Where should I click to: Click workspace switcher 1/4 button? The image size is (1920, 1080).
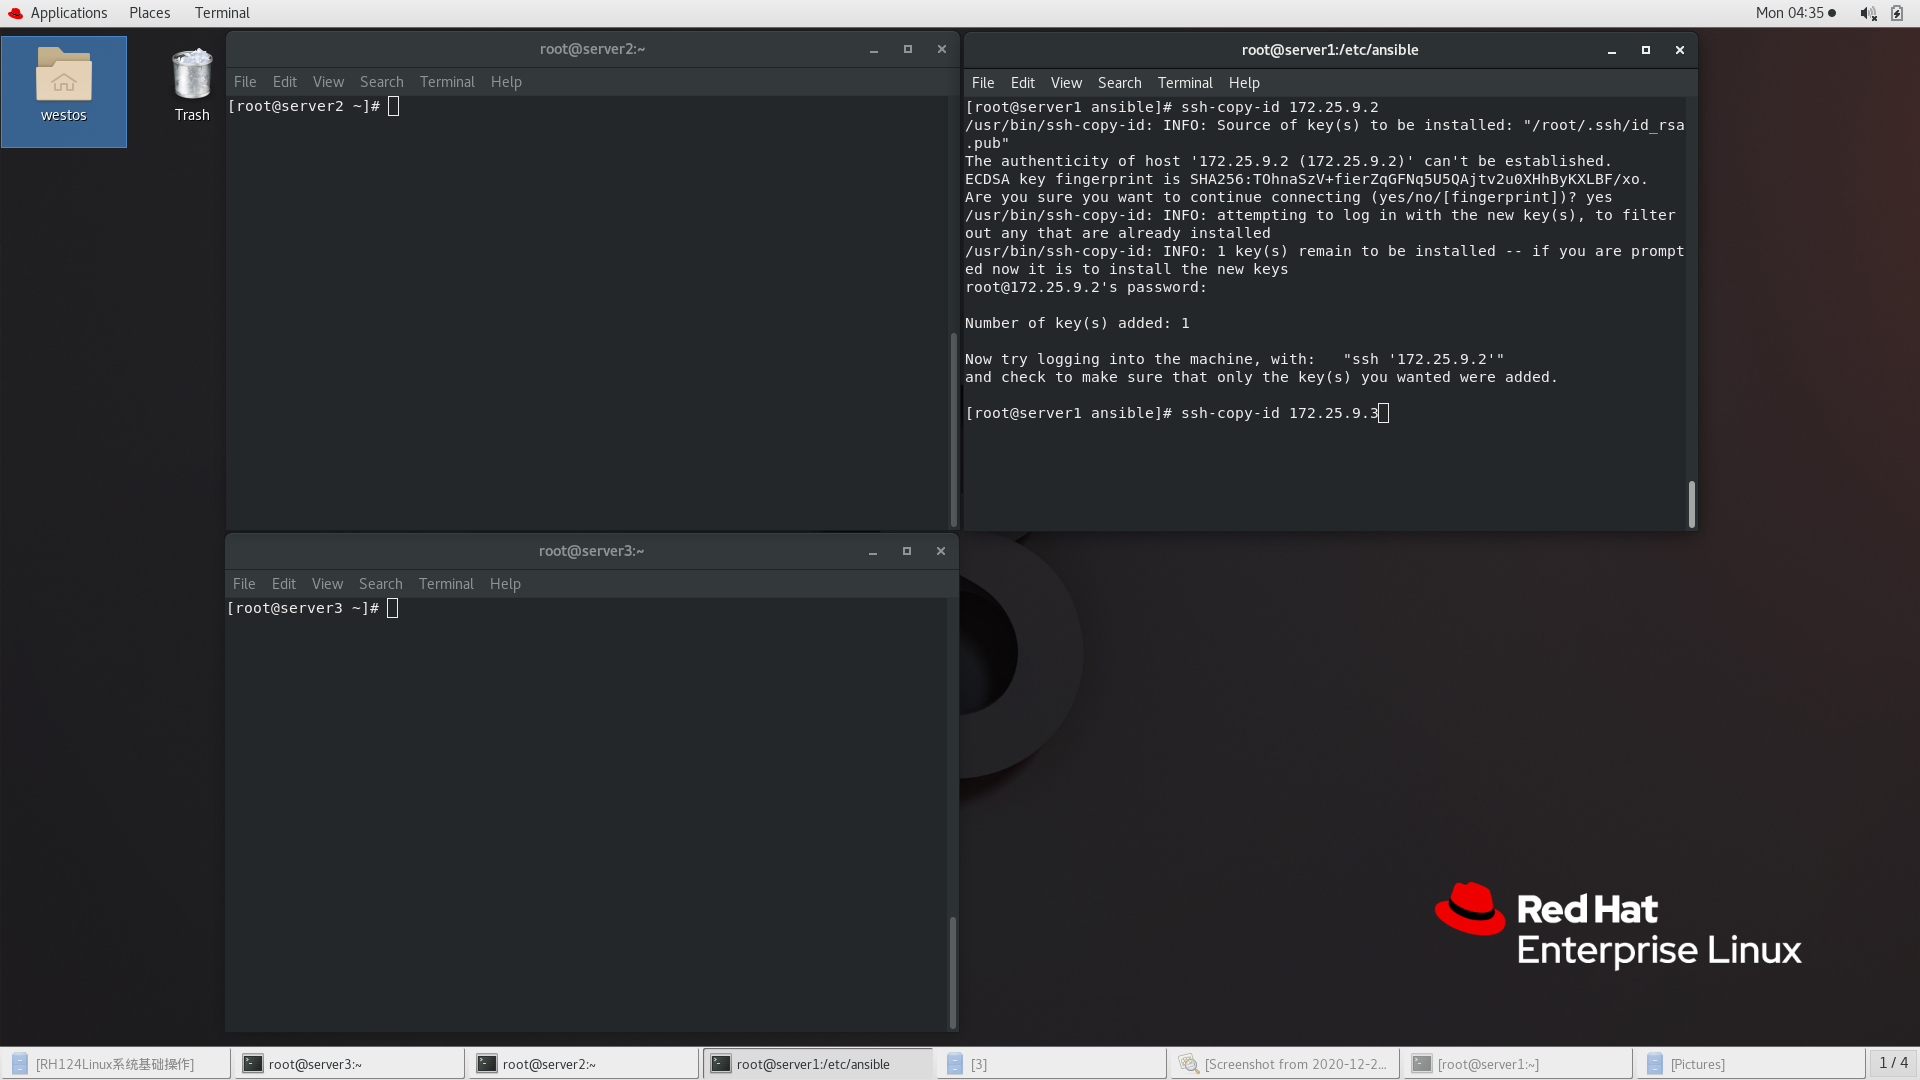click(1892, 1063)
